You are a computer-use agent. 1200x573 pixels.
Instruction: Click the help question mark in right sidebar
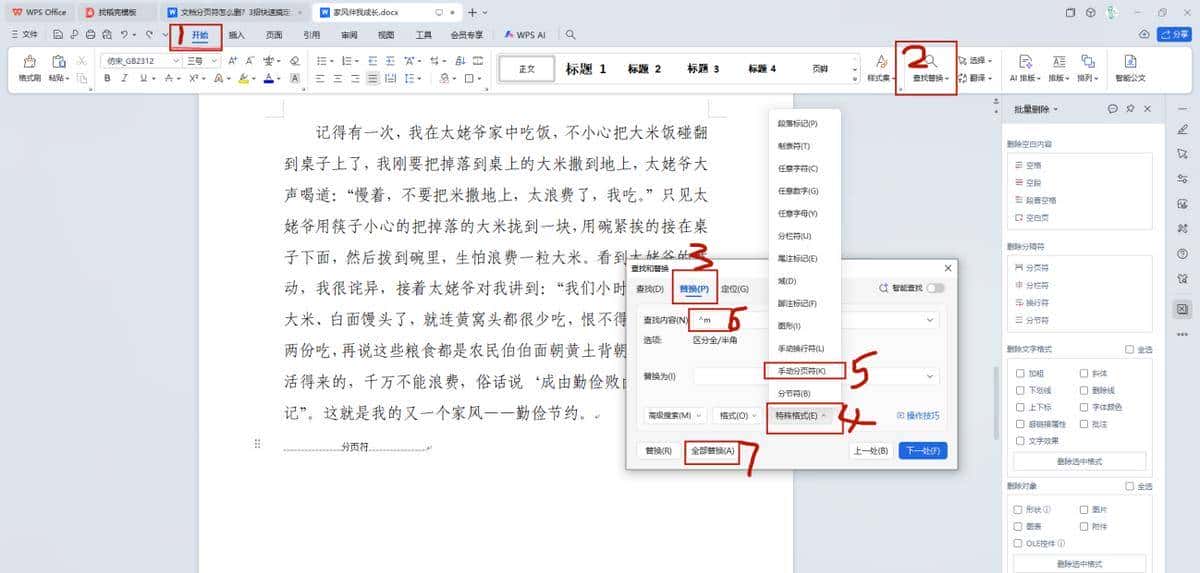pos(1183,254)
